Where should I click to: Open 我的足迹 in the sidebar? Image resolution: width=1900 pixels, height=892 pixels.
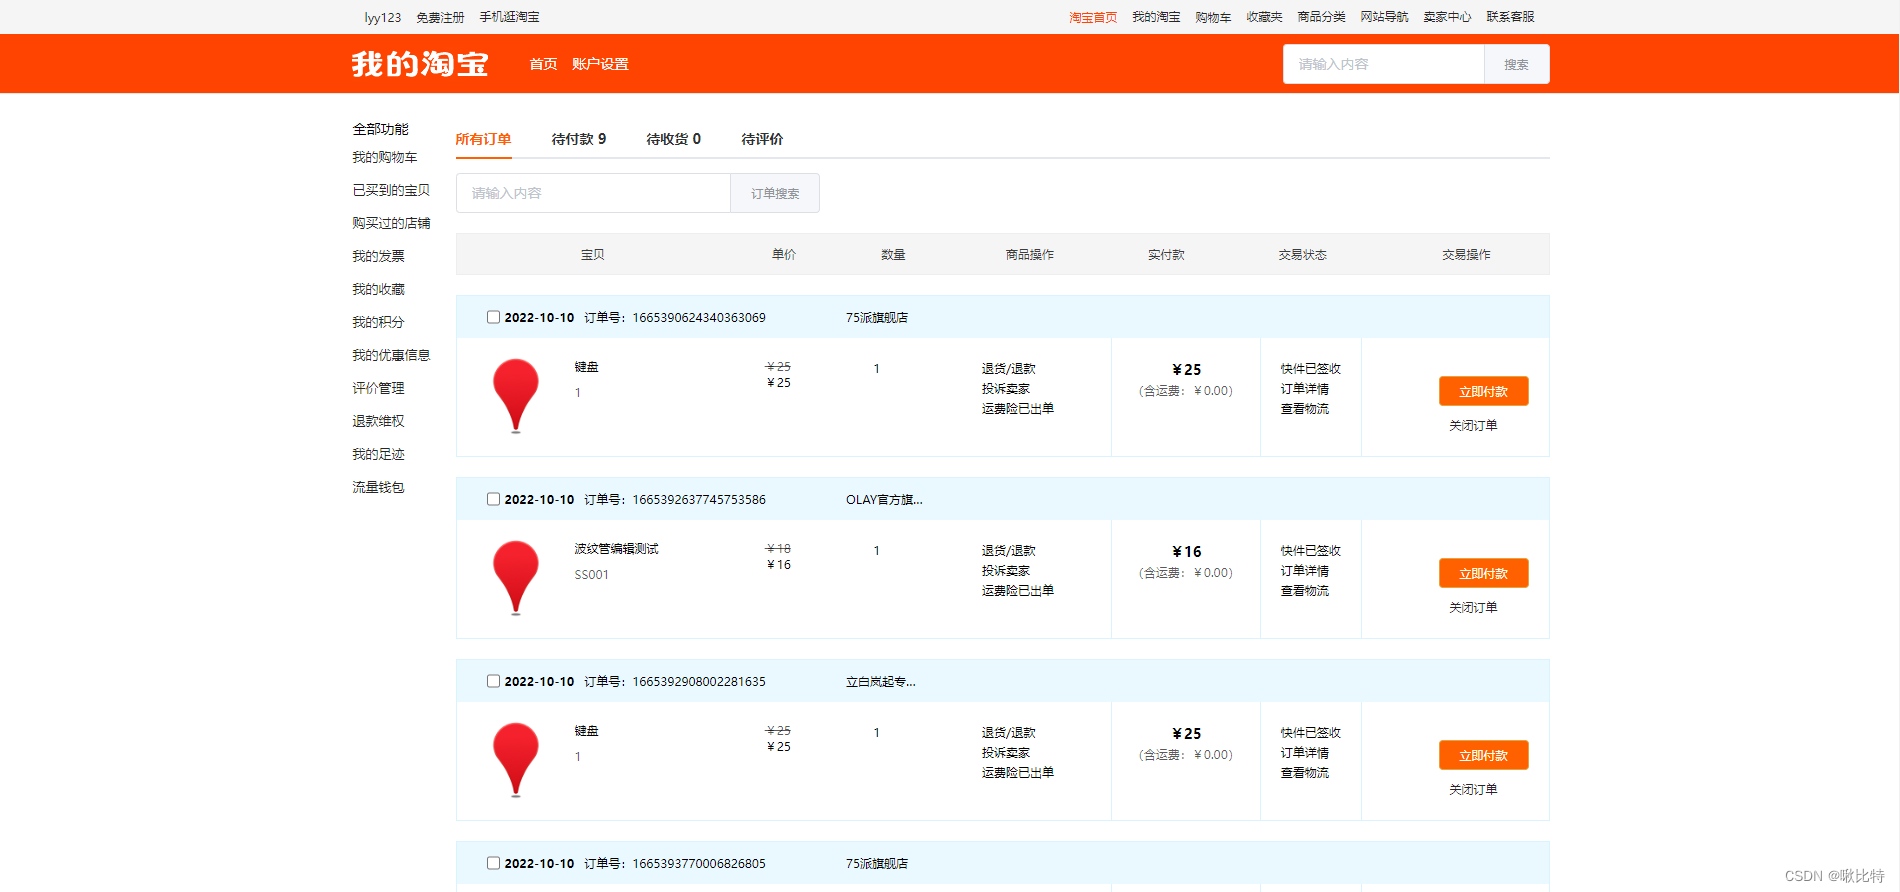(378, 454)
